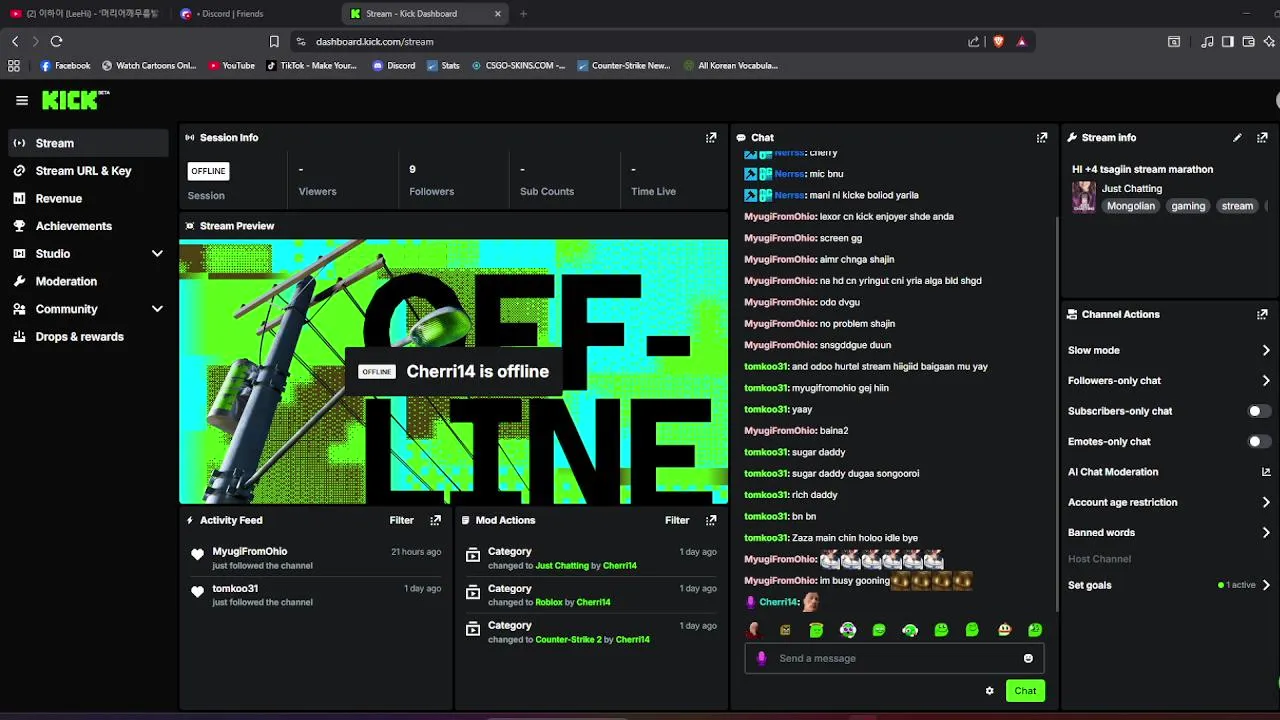Toggle Subscribers-only chat switch

[x=1259, y=411]
